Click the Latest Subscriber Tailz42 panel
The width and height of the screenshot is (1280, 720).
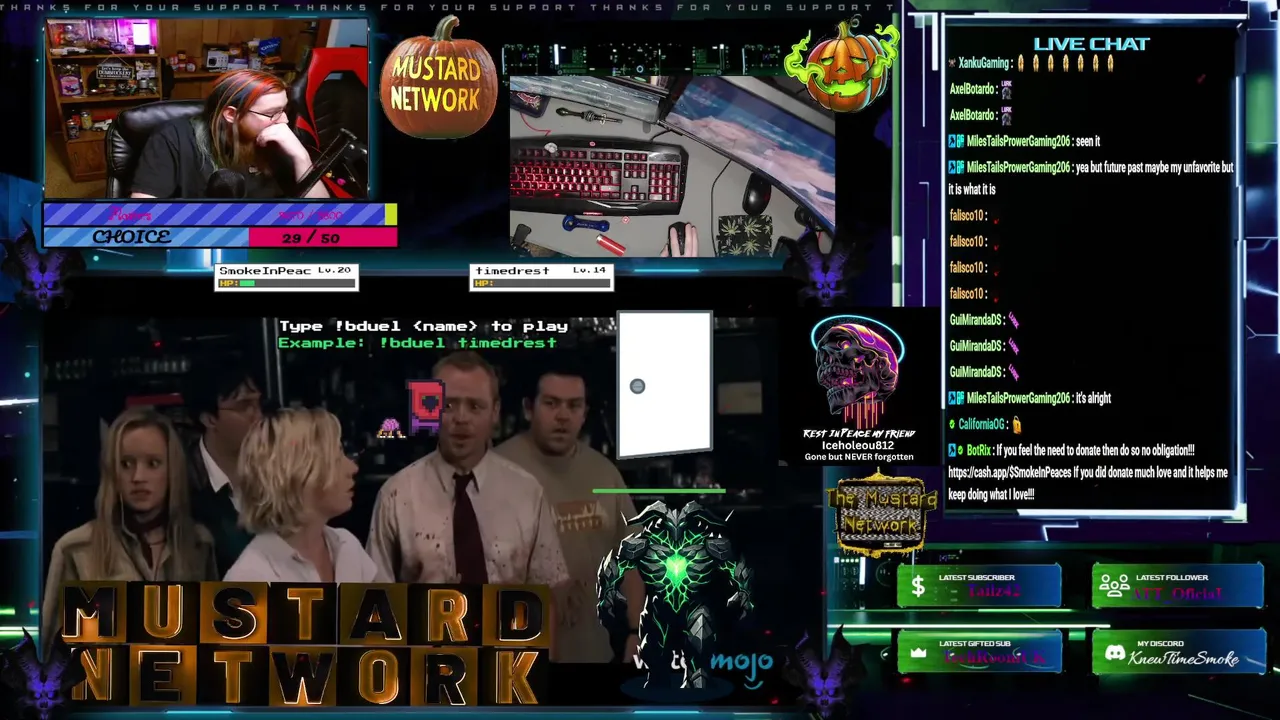pos(979,586)
